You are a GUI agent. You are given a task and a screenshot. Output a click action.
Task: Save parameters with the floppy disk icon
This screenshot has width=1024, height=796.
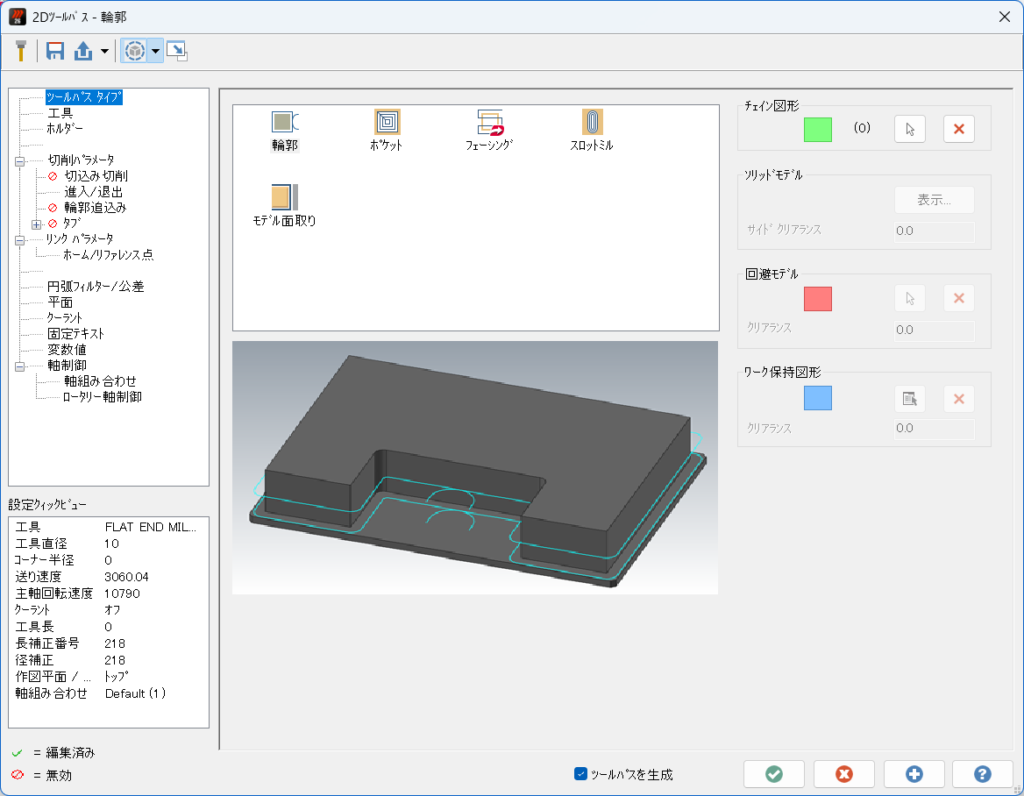coord(55,51)
